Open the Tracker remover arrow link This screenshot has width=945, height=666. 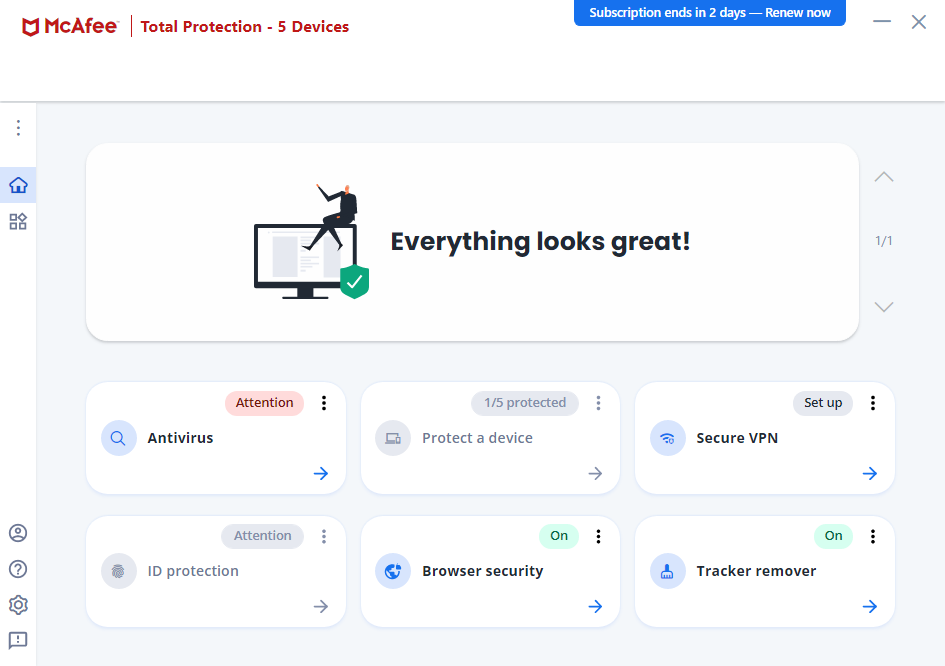pos(869,606)
